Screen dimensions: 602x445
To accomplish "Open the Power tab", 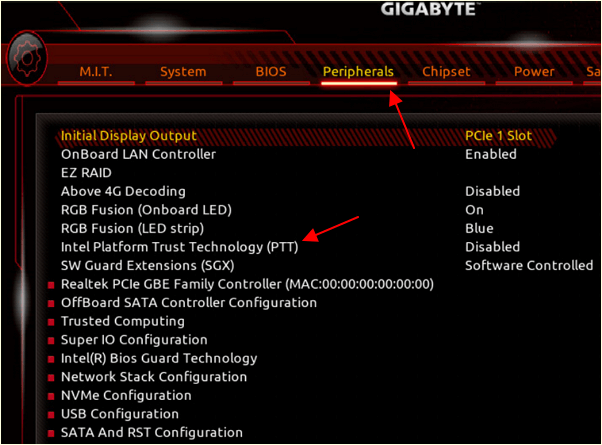I will pyautogui.click(x=534, y=72).
